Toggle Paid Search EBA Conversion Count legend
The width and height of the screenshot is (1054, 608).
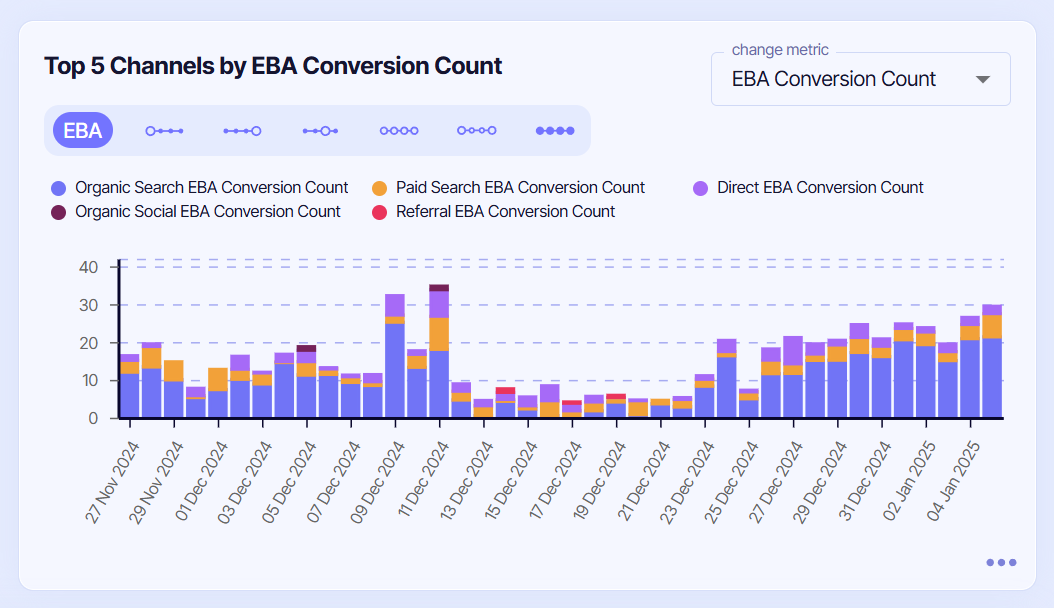[508, 187]
